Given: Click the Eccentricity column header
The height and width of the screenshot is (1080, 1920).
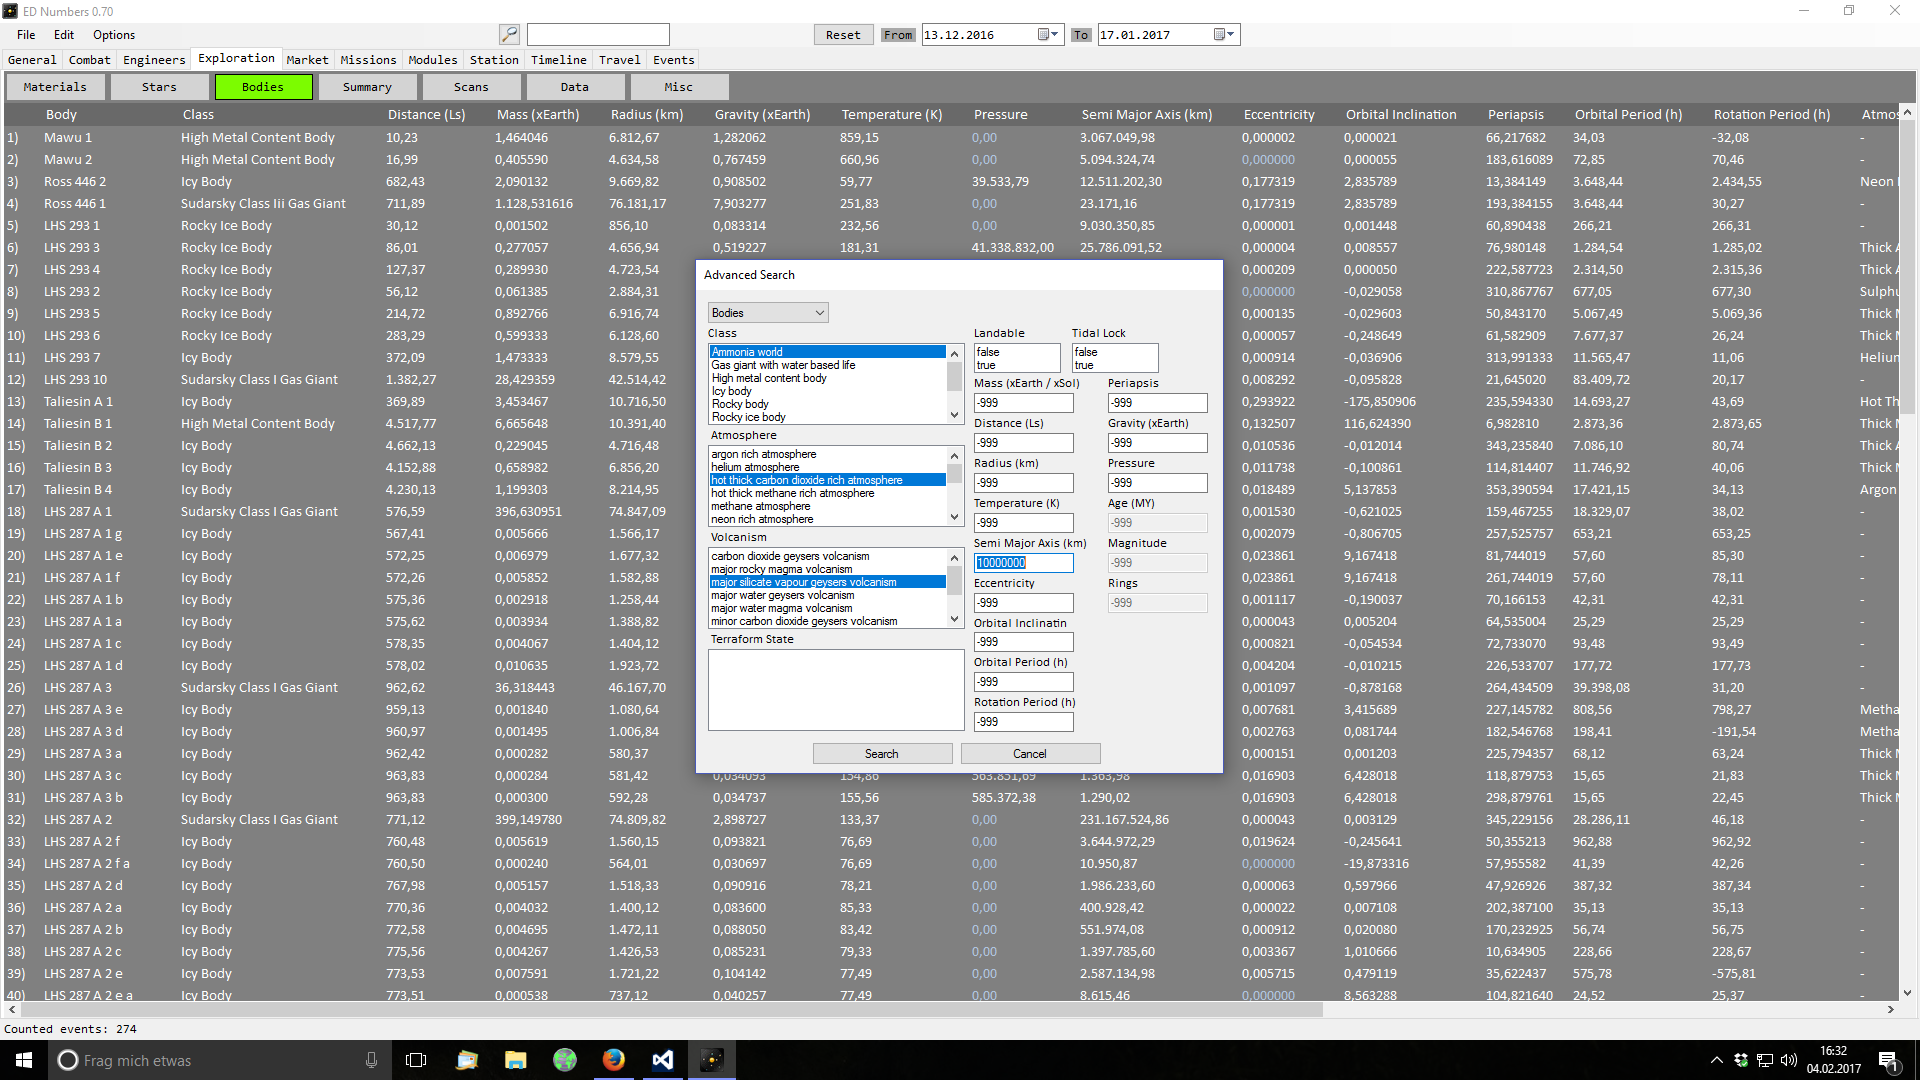Looking at the screenshot, I should click(x=1279, y=115).
